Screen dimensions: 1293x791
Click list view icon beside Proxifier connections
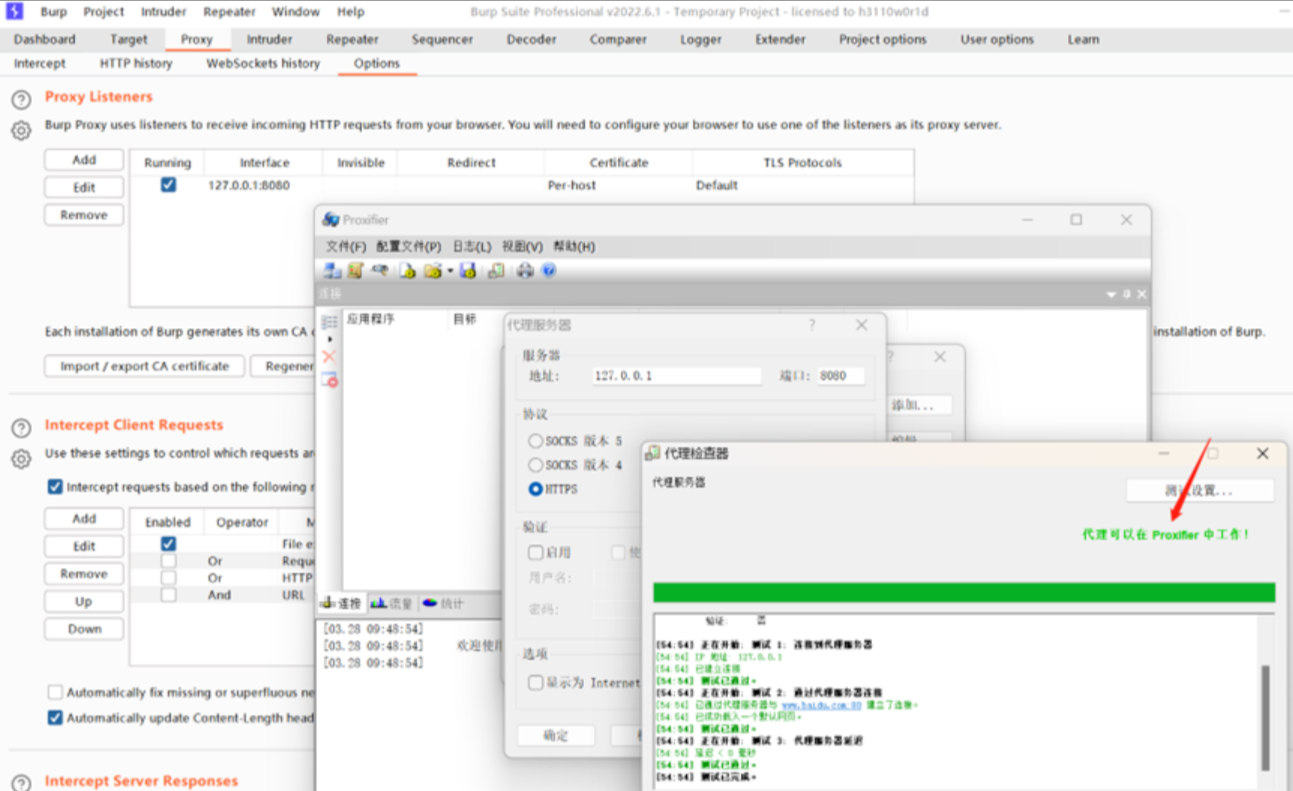click(x=329, y=322)
